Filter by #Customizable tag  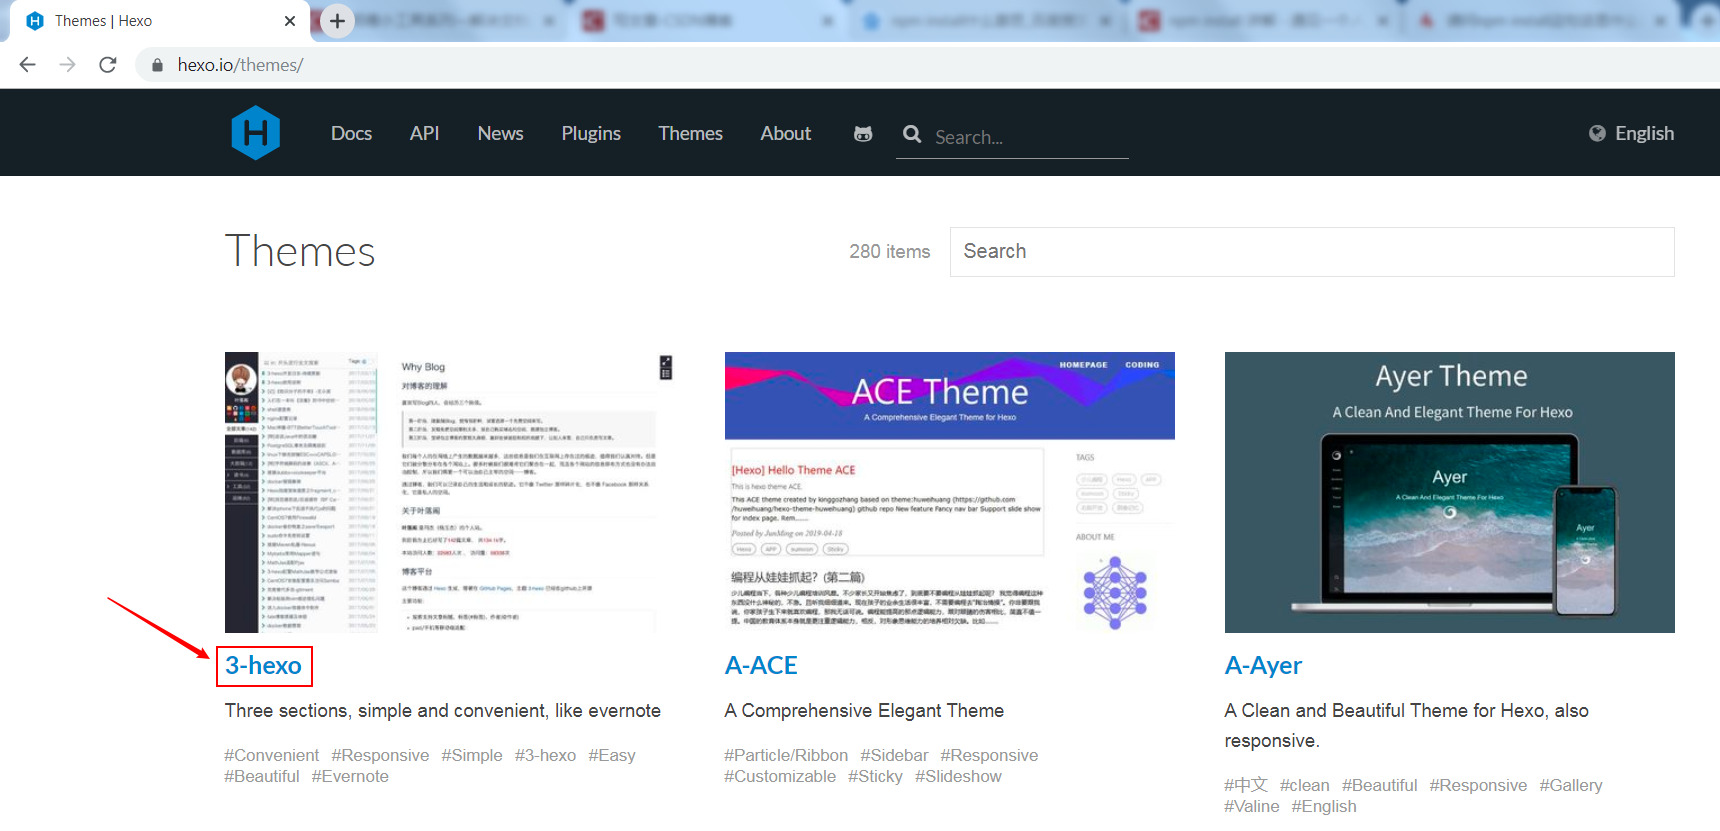[780, 776]
